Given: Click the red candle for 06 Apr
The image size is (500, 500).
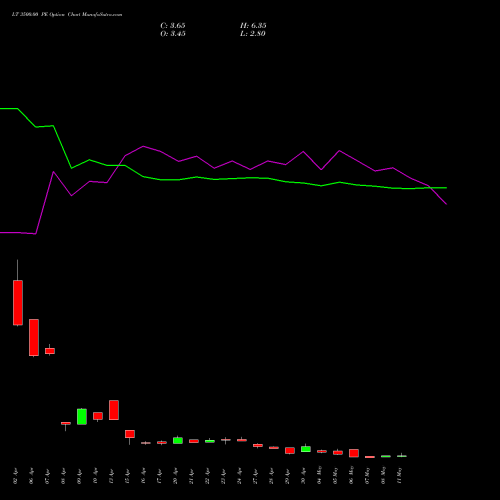Looking at the screenshot, I should [34, 338].
